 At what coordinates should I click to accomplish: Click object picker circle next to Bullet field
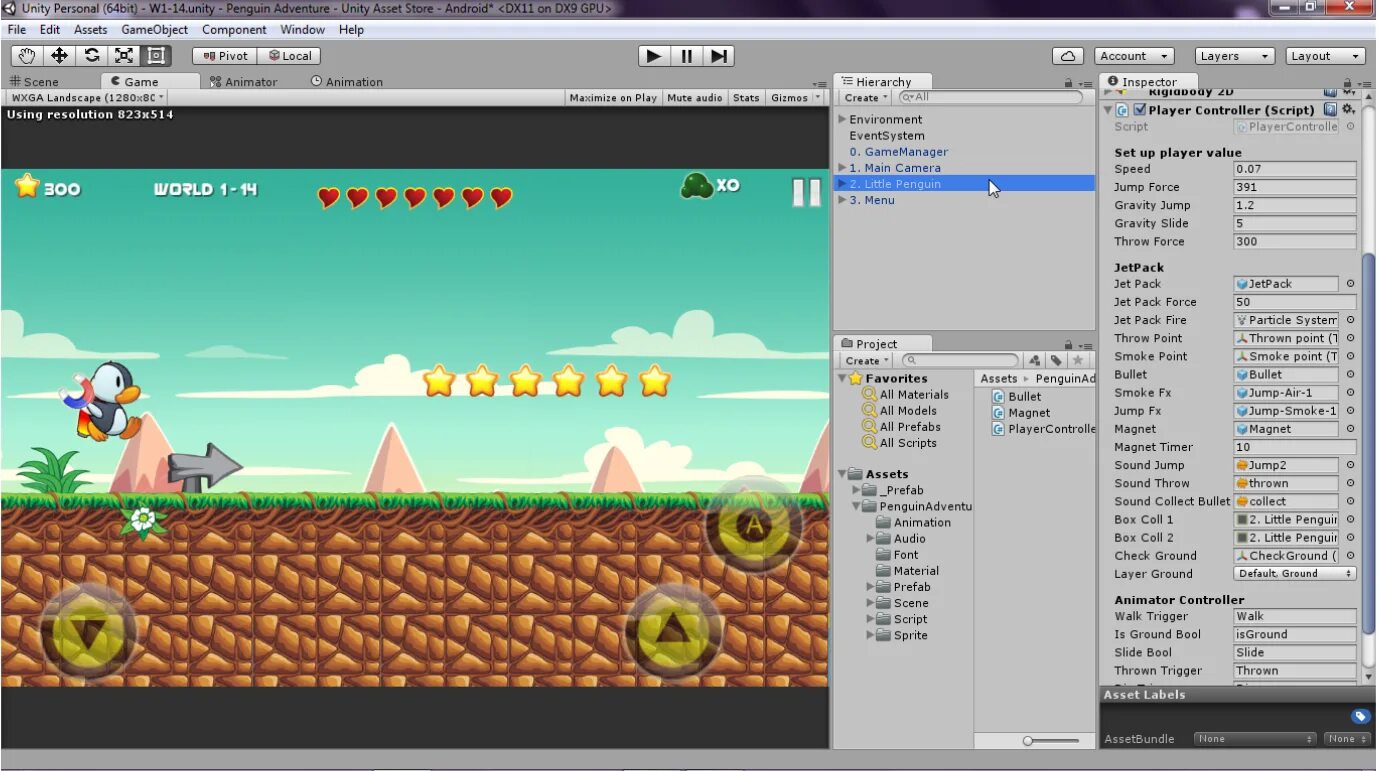pyautogui.click(x=1350, y=375)
